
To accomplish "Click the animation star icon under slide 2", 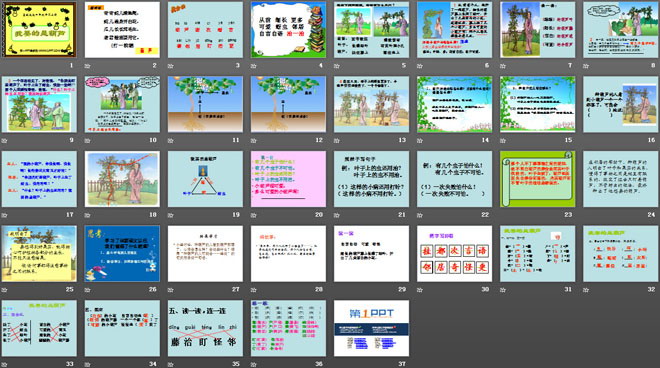I will tap(88, 66).
